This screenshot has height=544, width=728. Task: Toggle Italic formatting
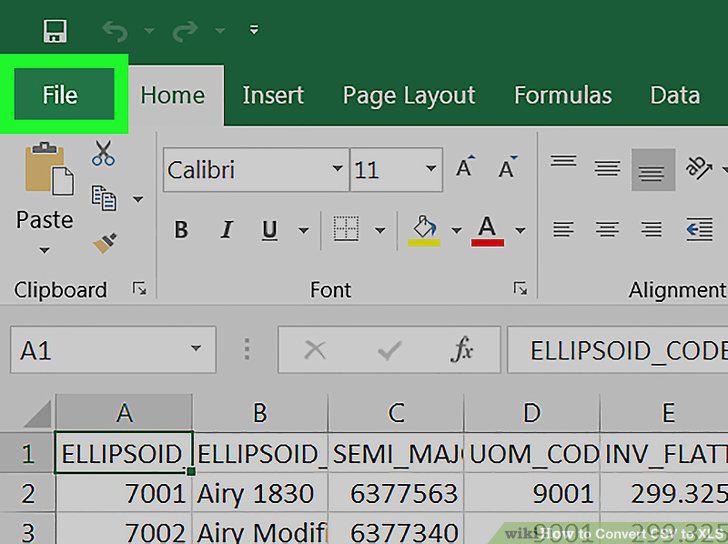(x=227, y=230)
